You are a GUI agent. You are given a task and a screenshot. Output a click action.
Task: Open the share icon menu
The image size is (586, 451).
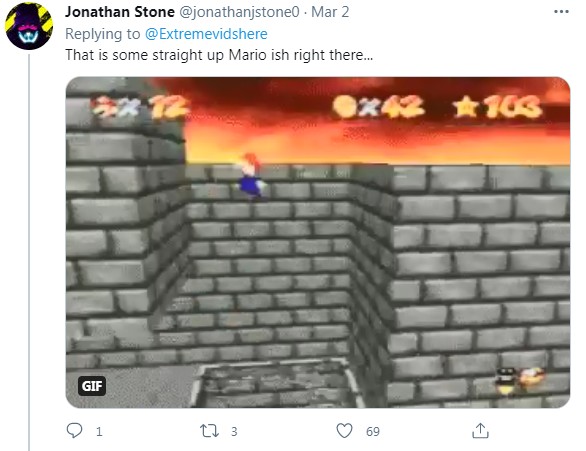[480, 430]
